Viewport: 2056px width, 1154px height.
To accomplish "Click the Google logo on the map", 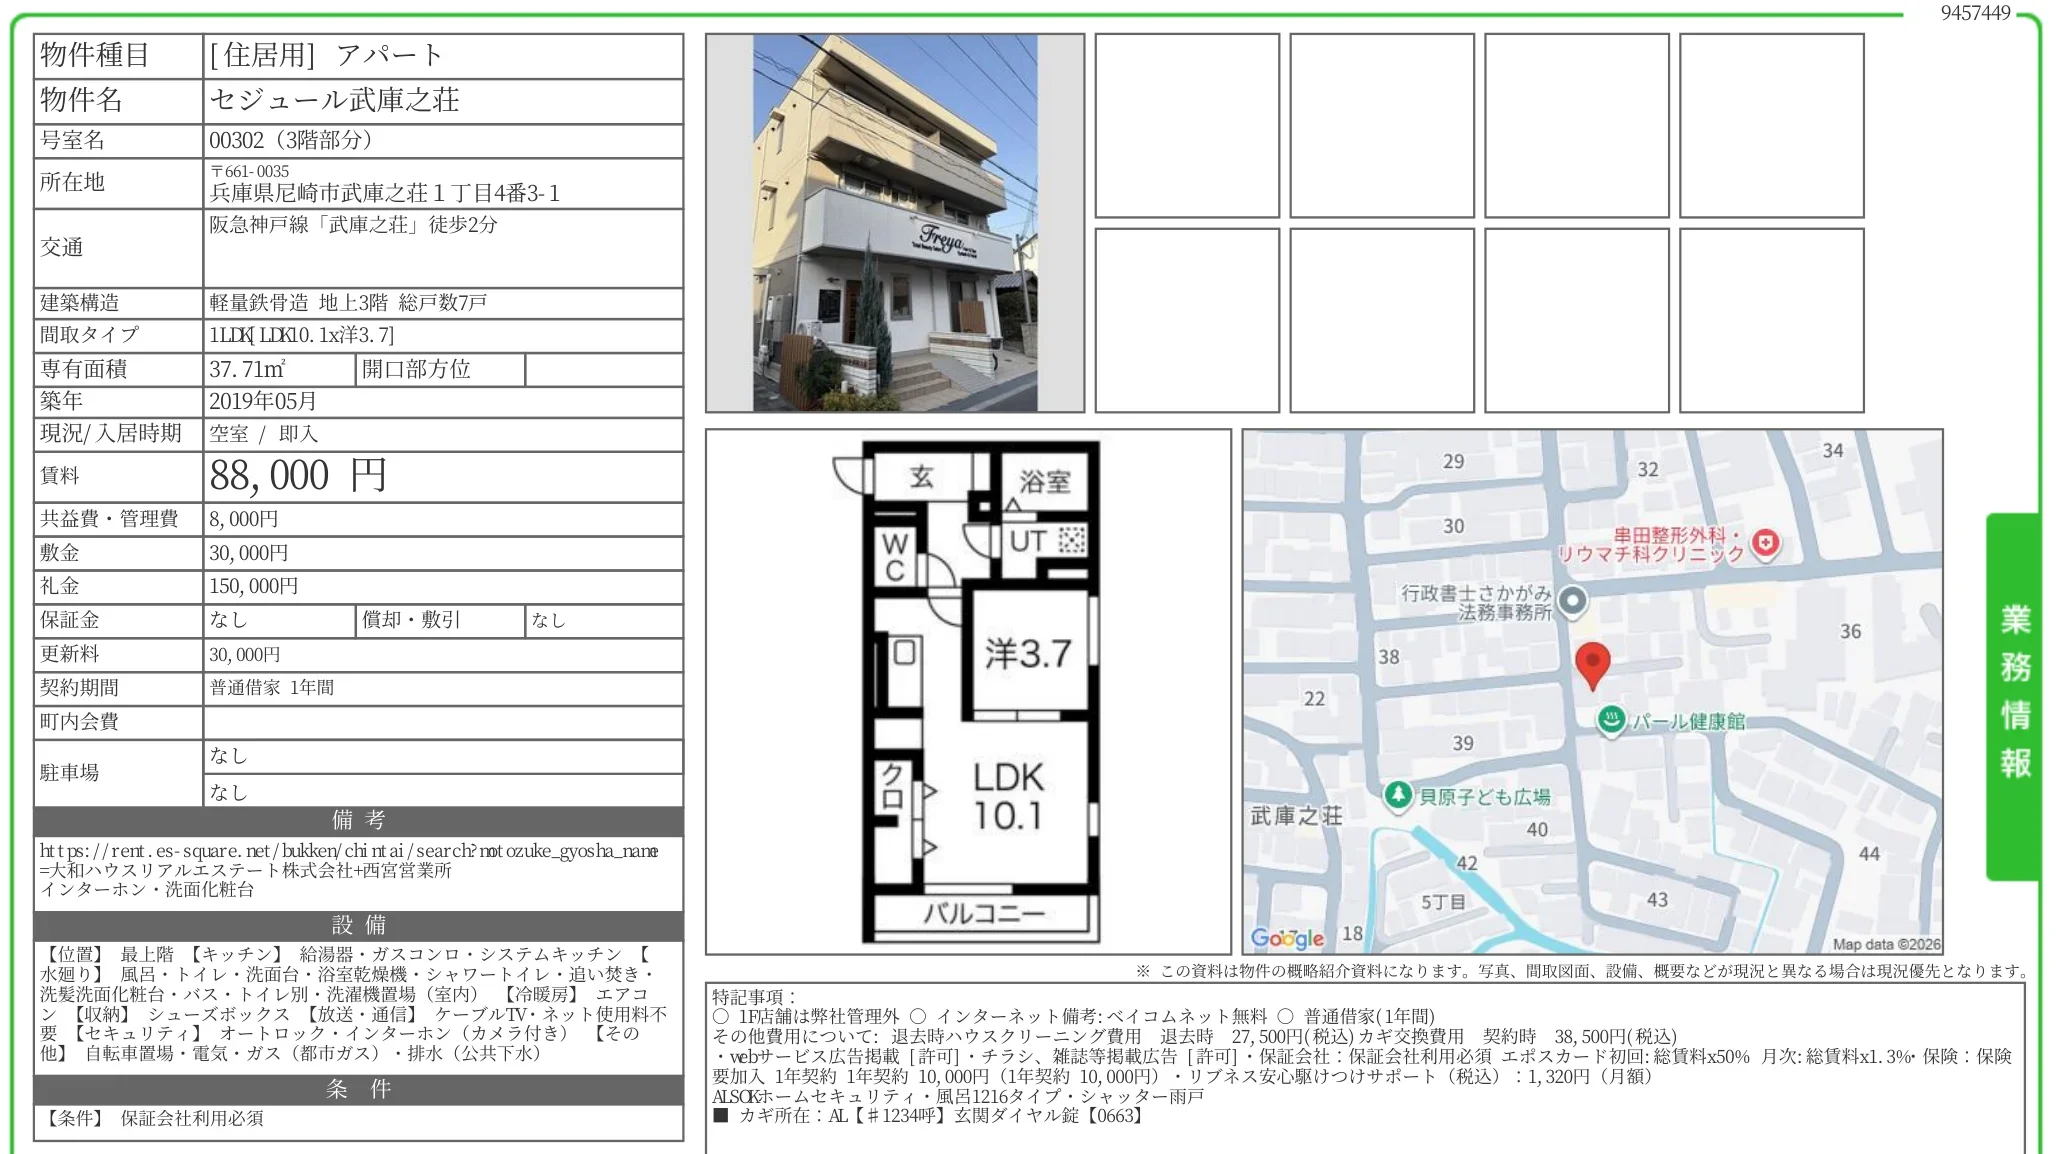I will tap(1287, 938).
